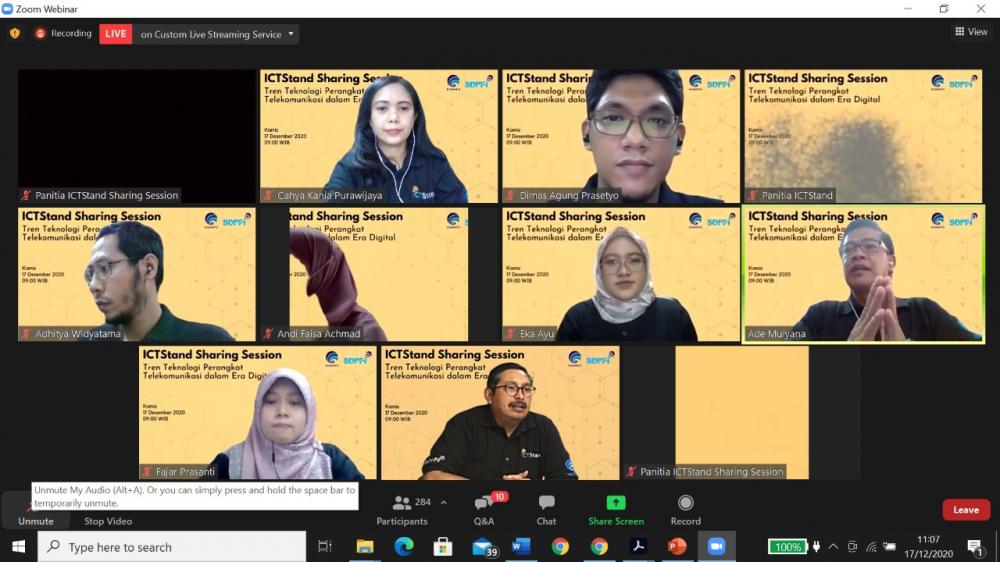Click the encryption shield icon
This screenshot has width=1000, height=562.
point(14,33)
